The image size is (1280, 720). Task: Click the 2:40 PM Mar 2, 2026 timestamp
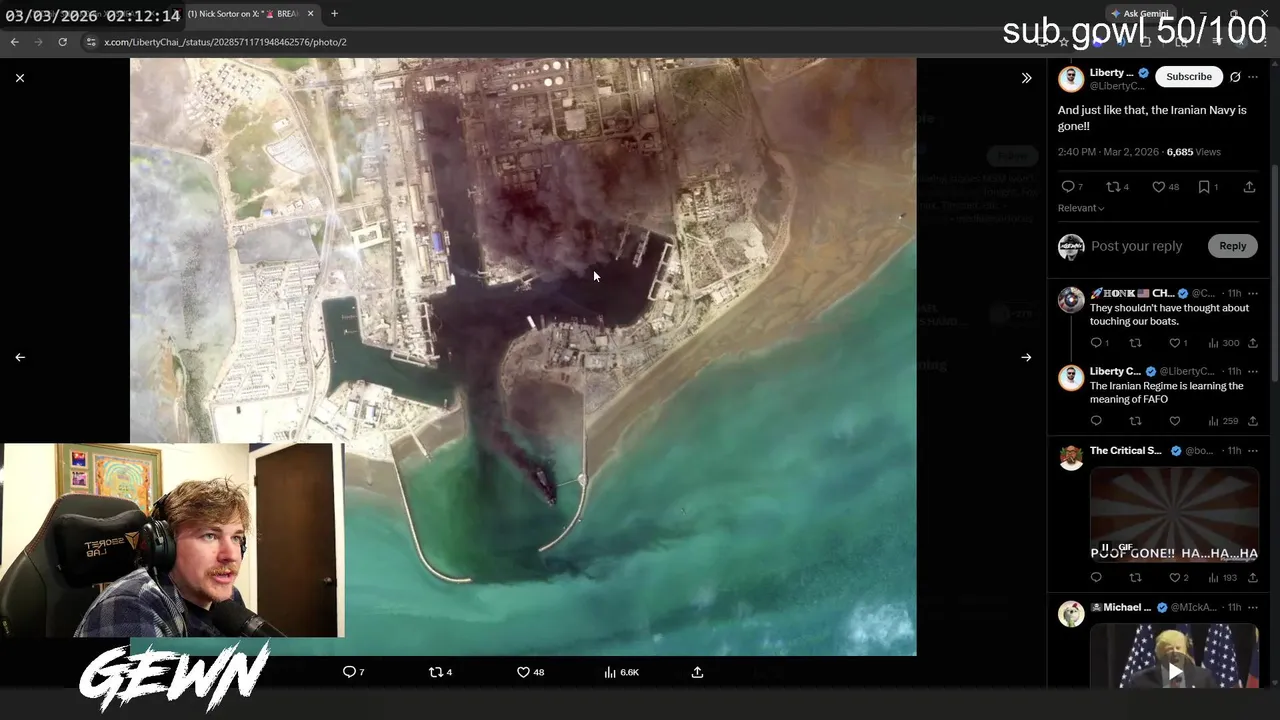pyautogui.click(x=1108, y=152)
